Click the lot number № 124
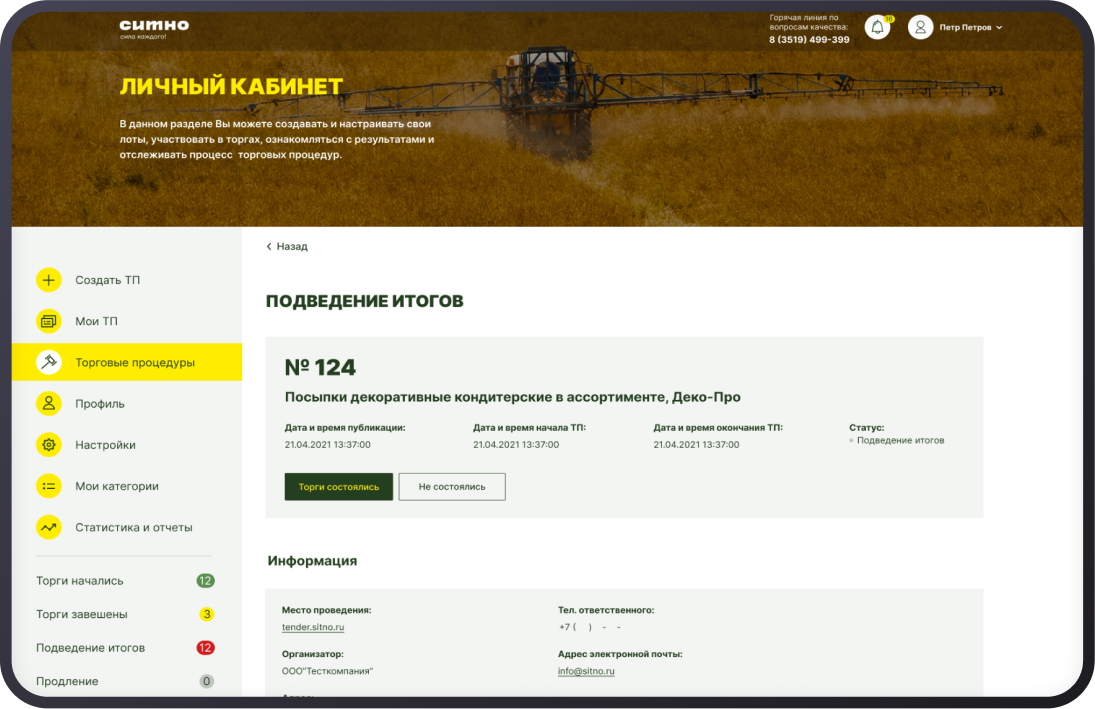The image size is (1095, 709). click(x=321, y=367)
